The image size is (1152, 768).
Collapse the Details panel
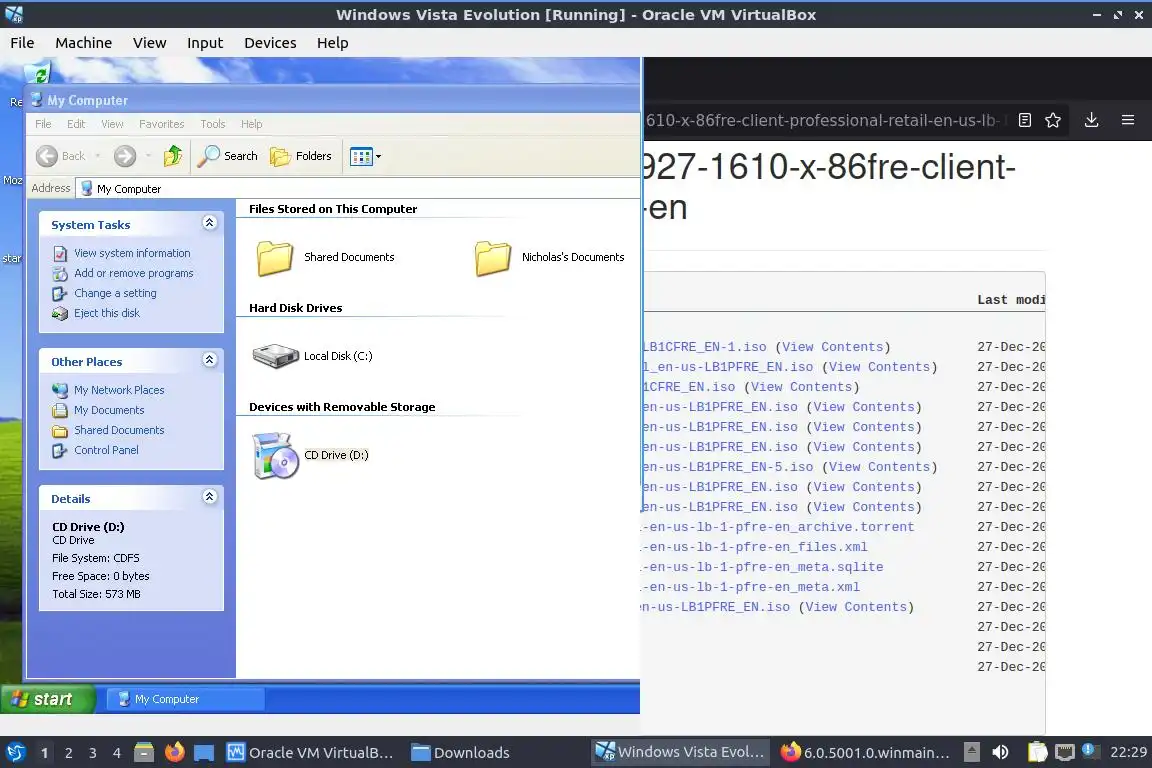209,497
